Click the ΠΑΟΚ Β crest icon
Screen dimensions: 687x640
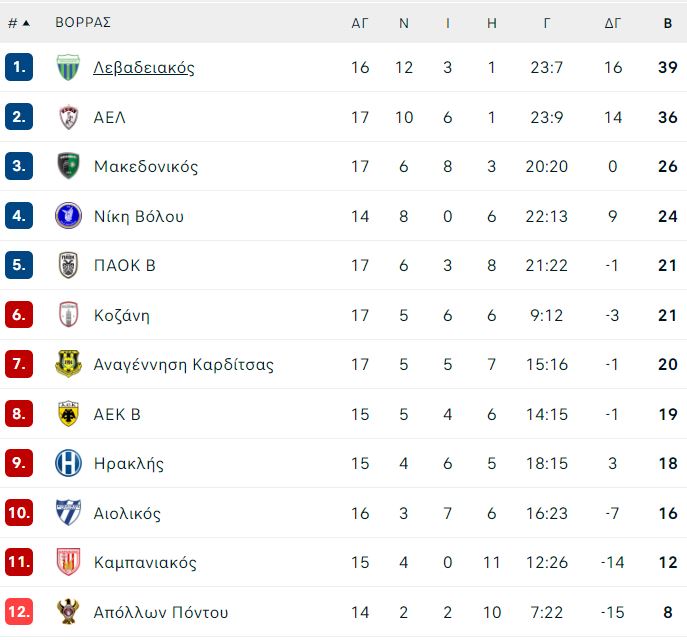click(68, 265)
